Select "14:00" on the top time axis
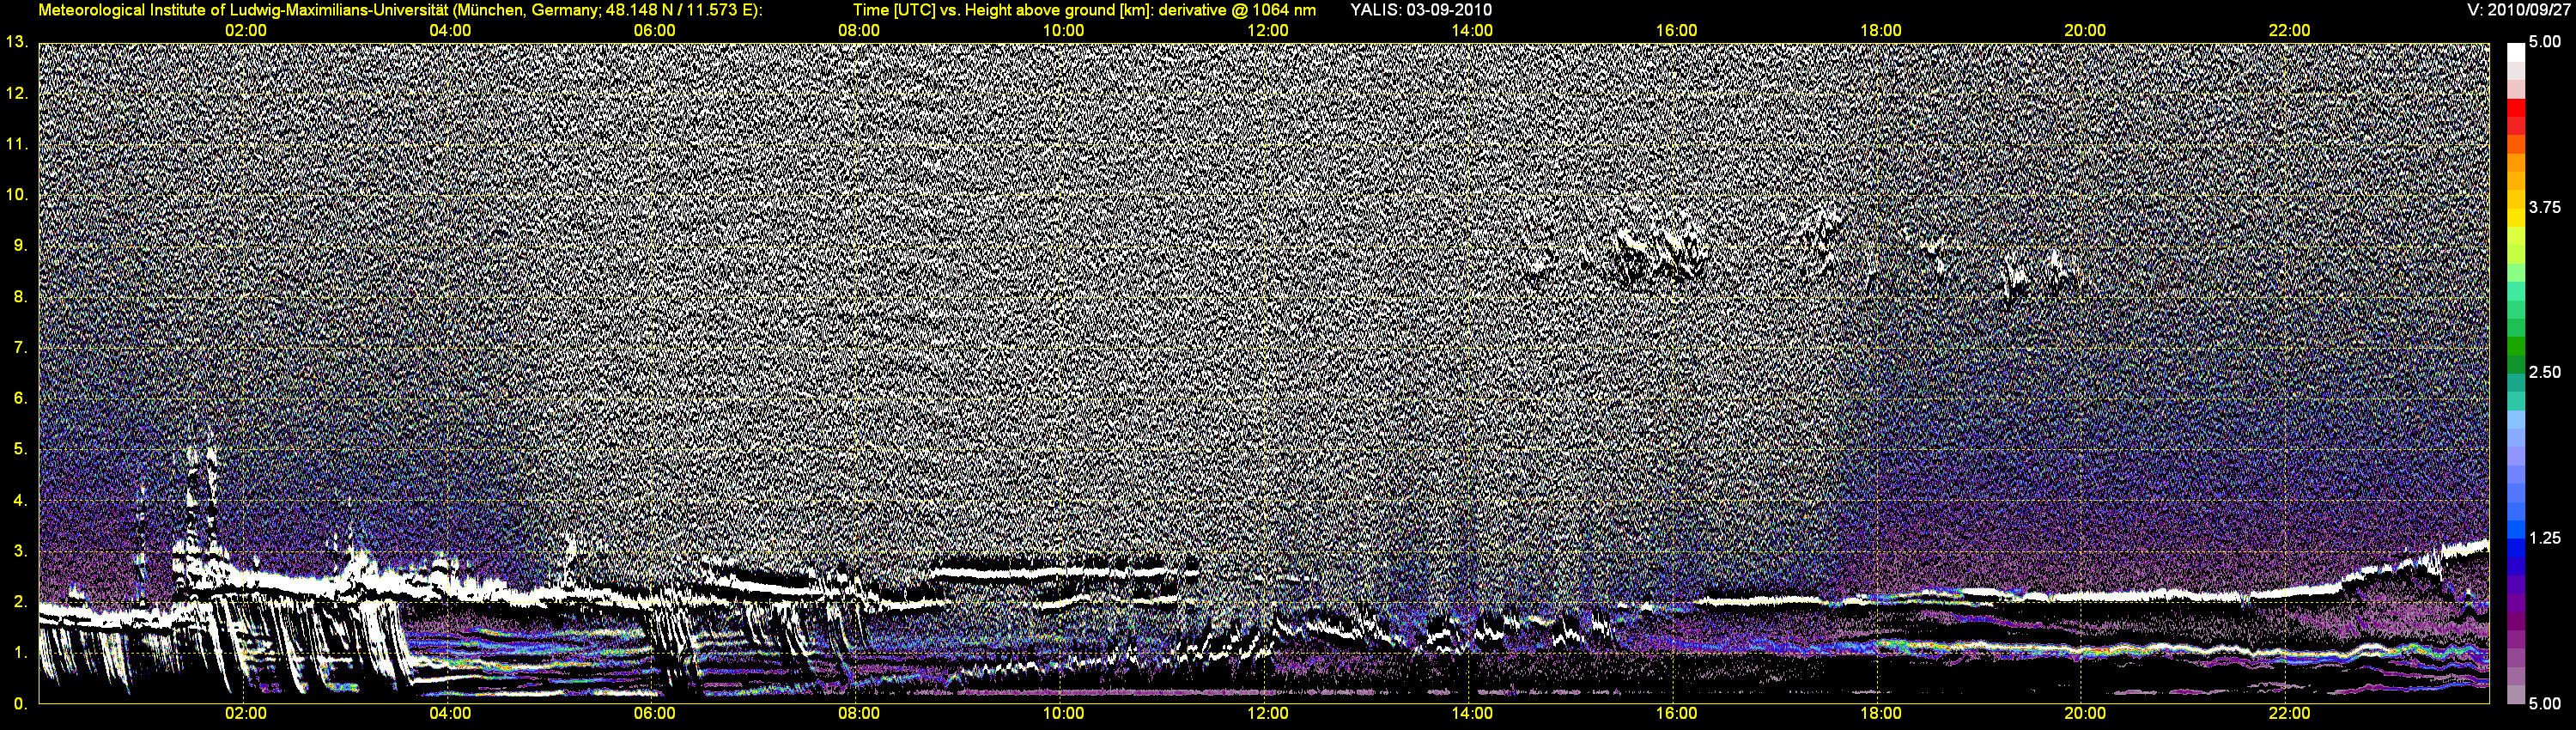Viewport: 2576px width, 730px height. coord(1472,30)
